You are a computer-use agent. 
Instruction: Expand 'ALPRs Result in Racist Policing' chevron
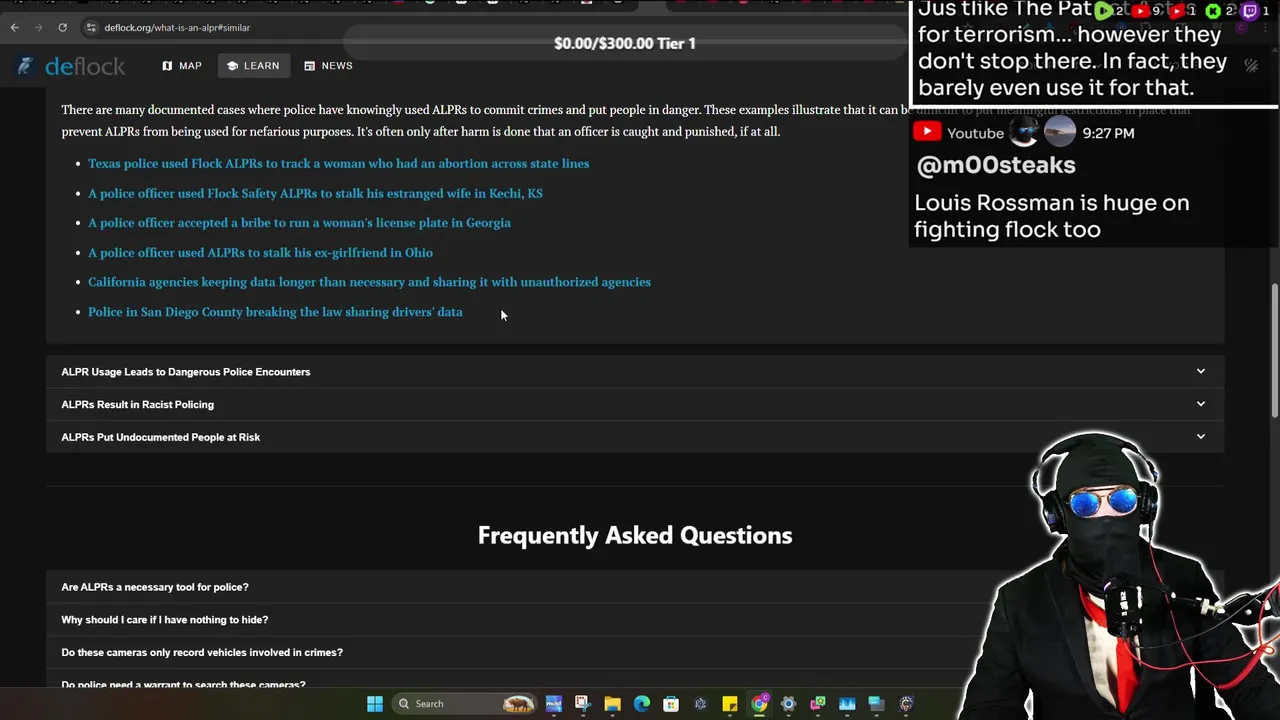point(1201,404)
